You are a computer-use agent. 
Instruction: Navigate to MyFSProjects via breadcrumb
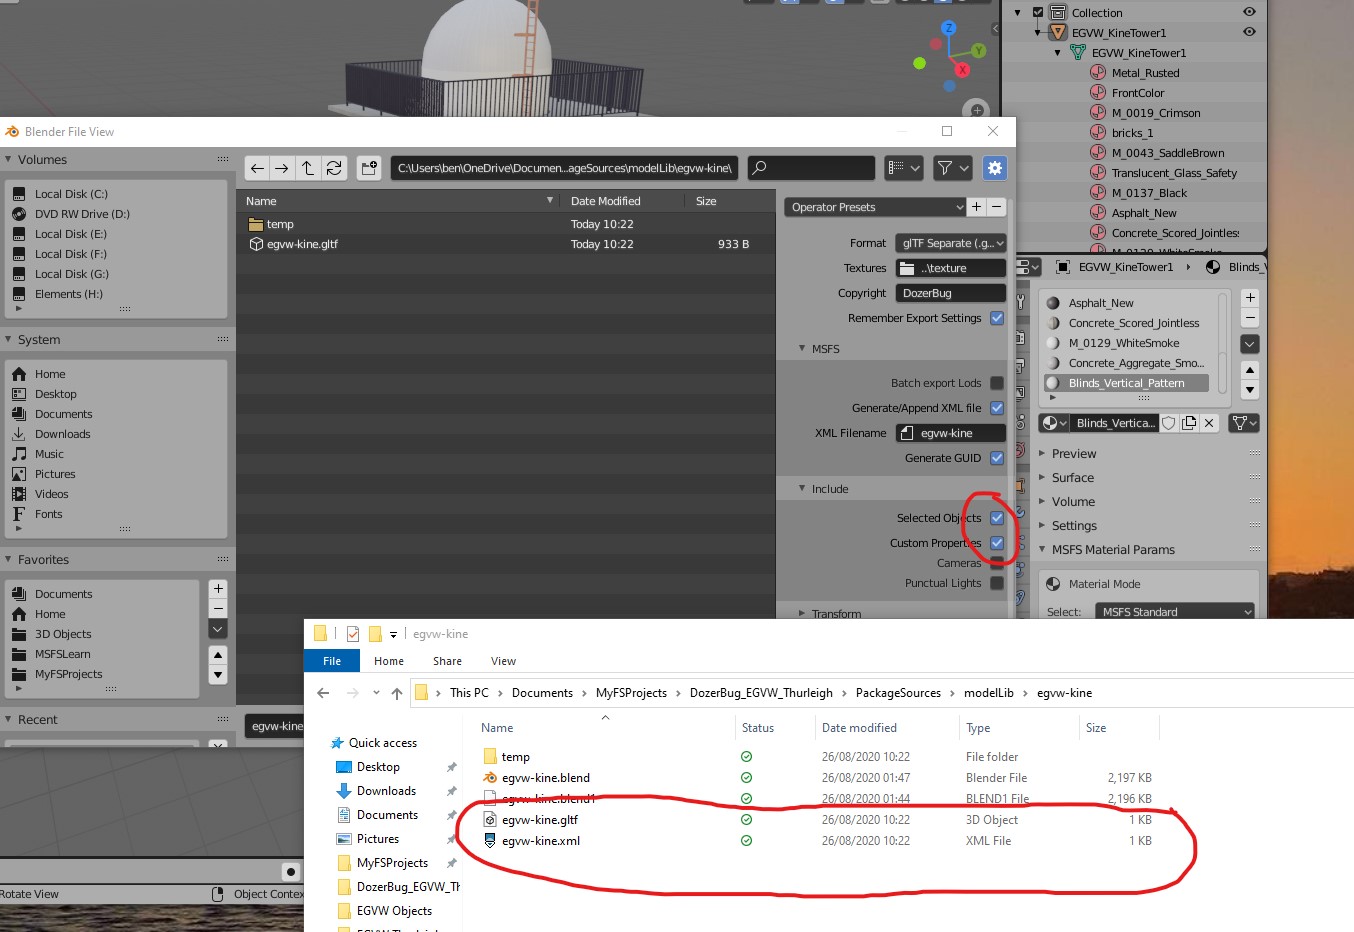coord(631,692)
